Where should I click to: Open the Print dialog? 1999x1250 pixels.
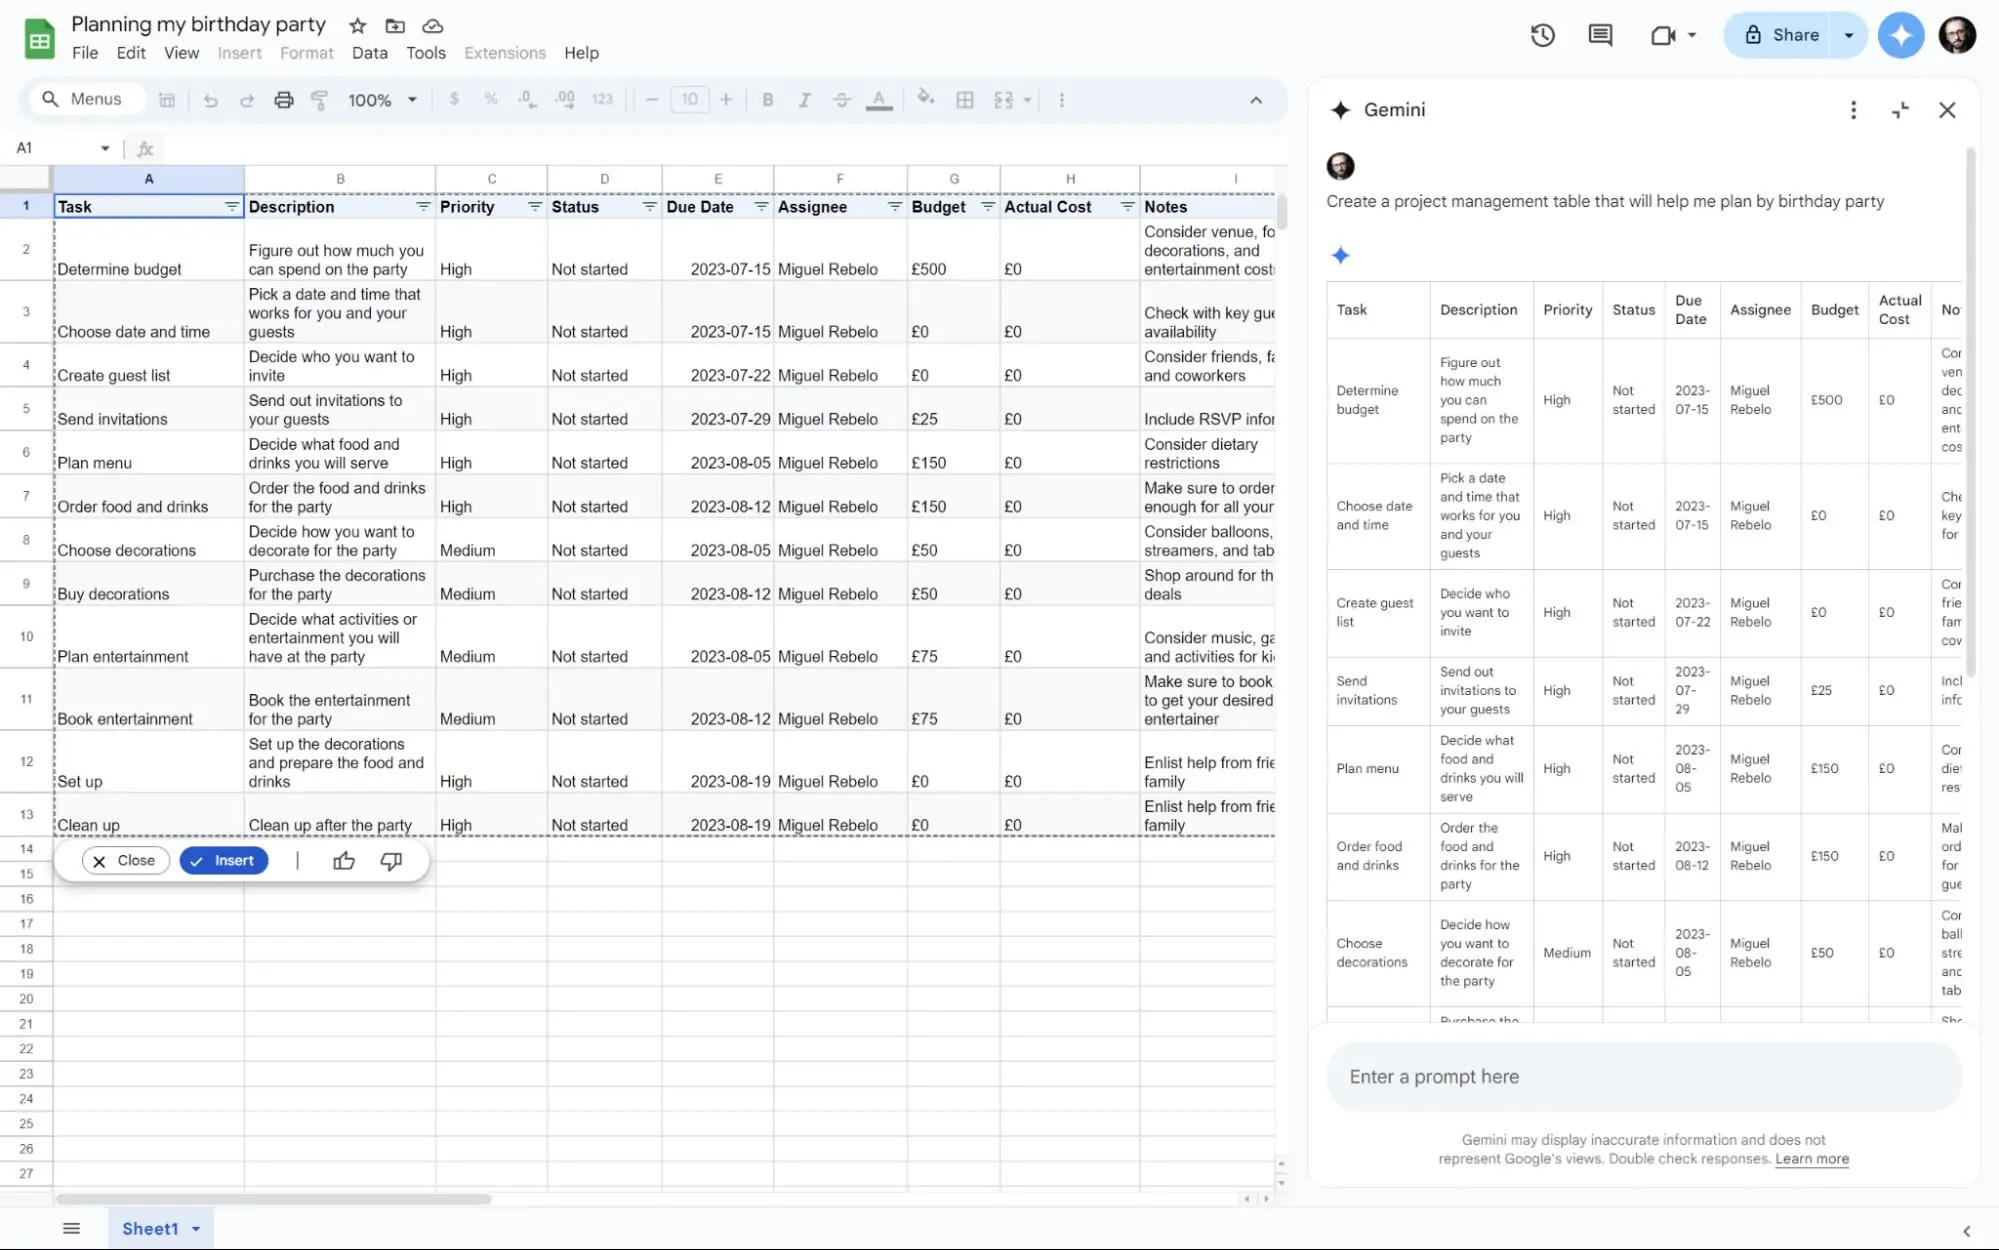point(284,99)
